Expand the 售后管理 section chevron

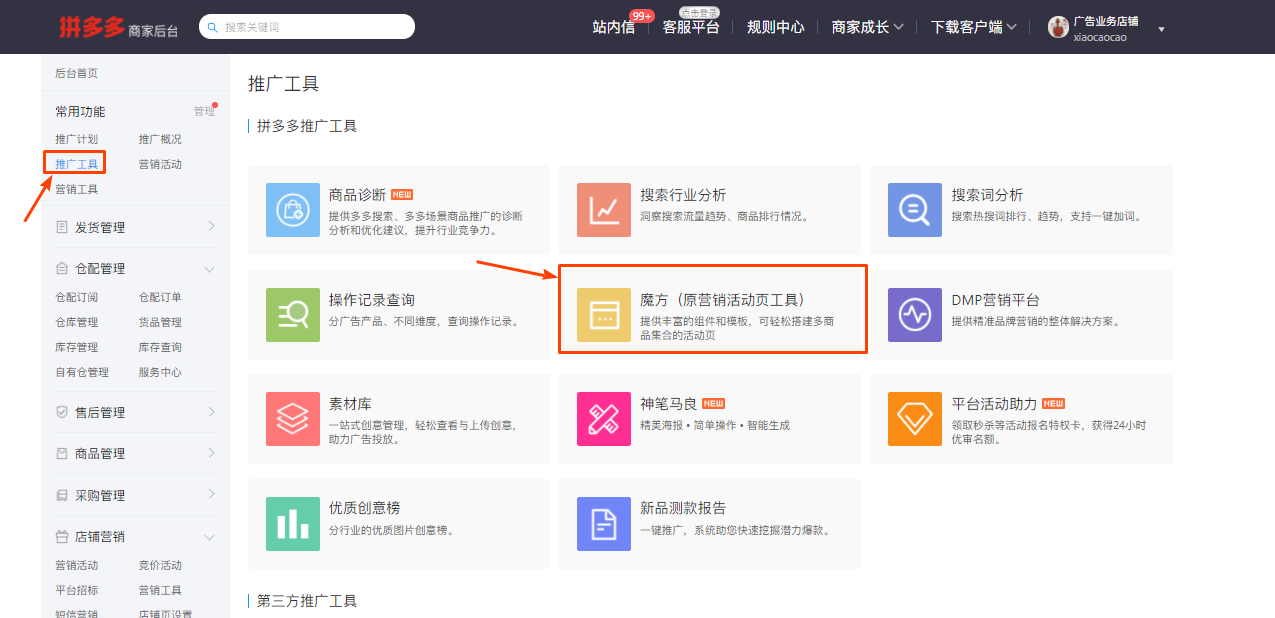[211, 412]
